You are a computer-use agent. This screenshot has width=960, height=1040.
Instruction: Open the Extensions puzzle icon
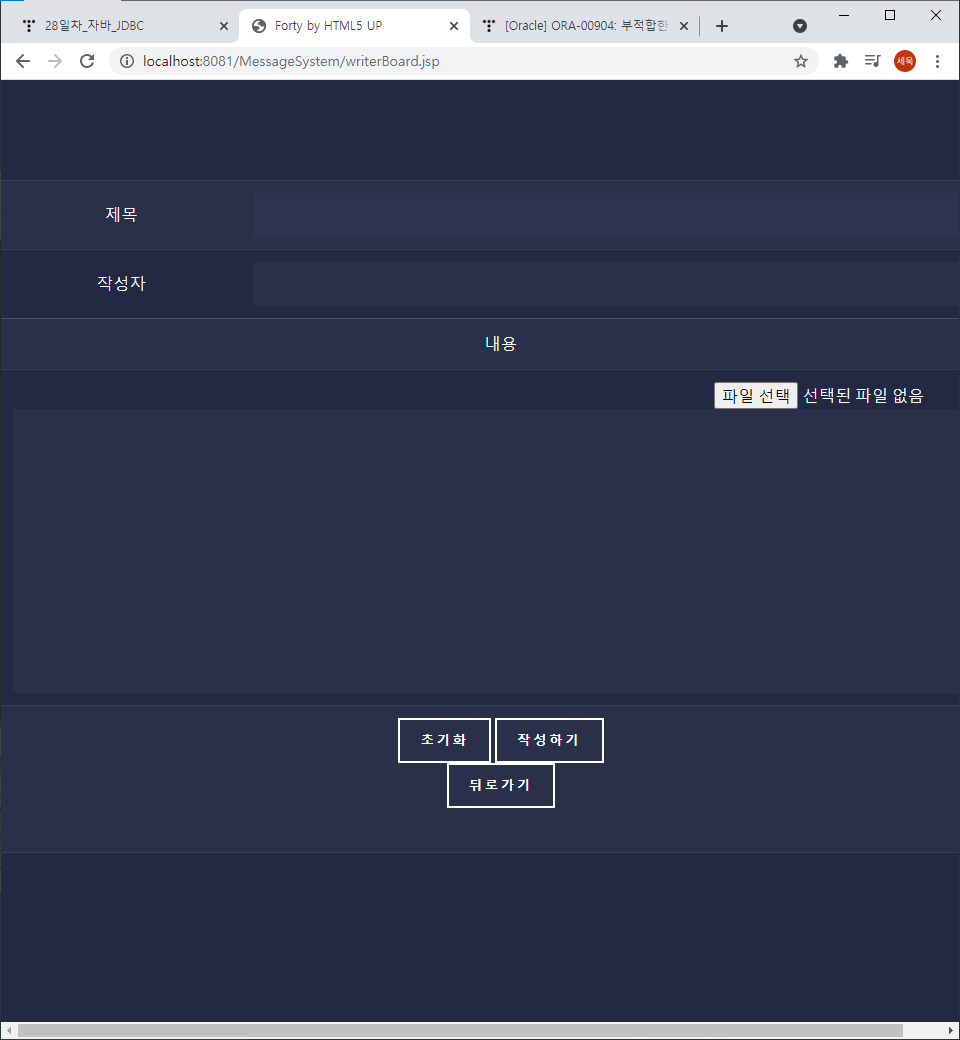pyautogui.click(x=841, y=61)
